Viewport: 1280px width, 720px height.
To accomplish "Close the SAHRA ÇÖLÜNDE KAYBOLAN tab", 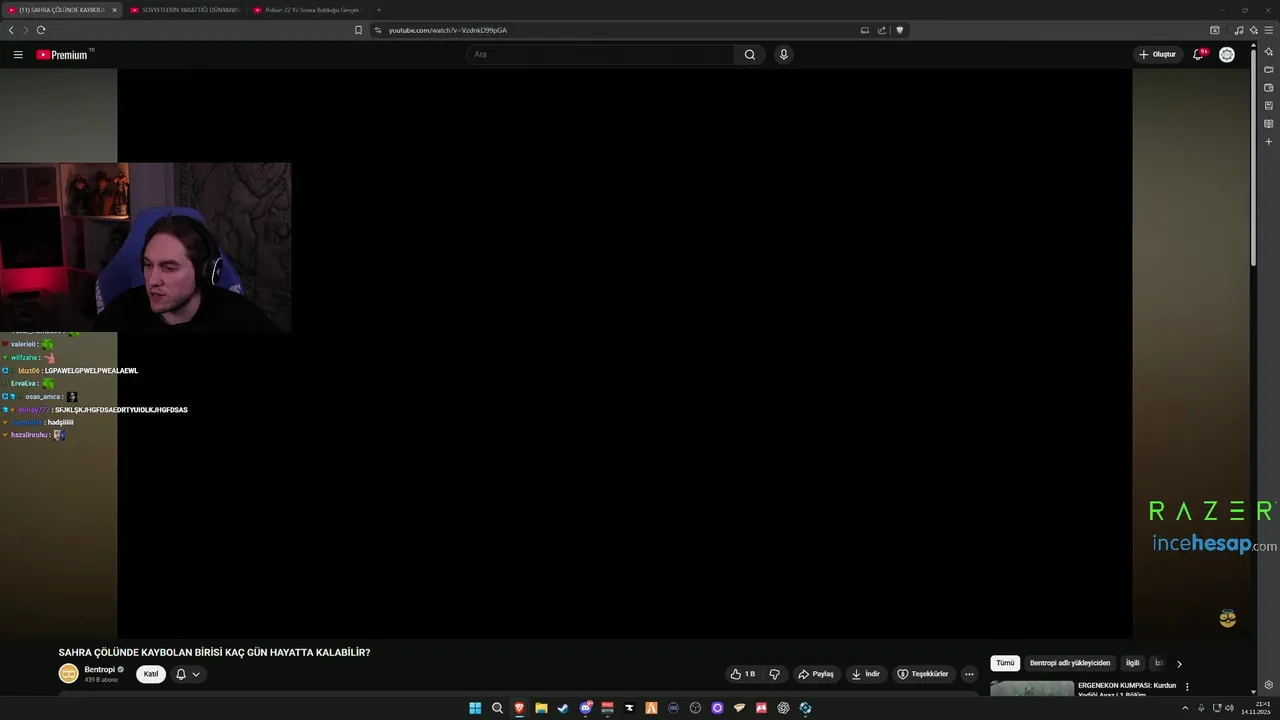I will (114, 10).
